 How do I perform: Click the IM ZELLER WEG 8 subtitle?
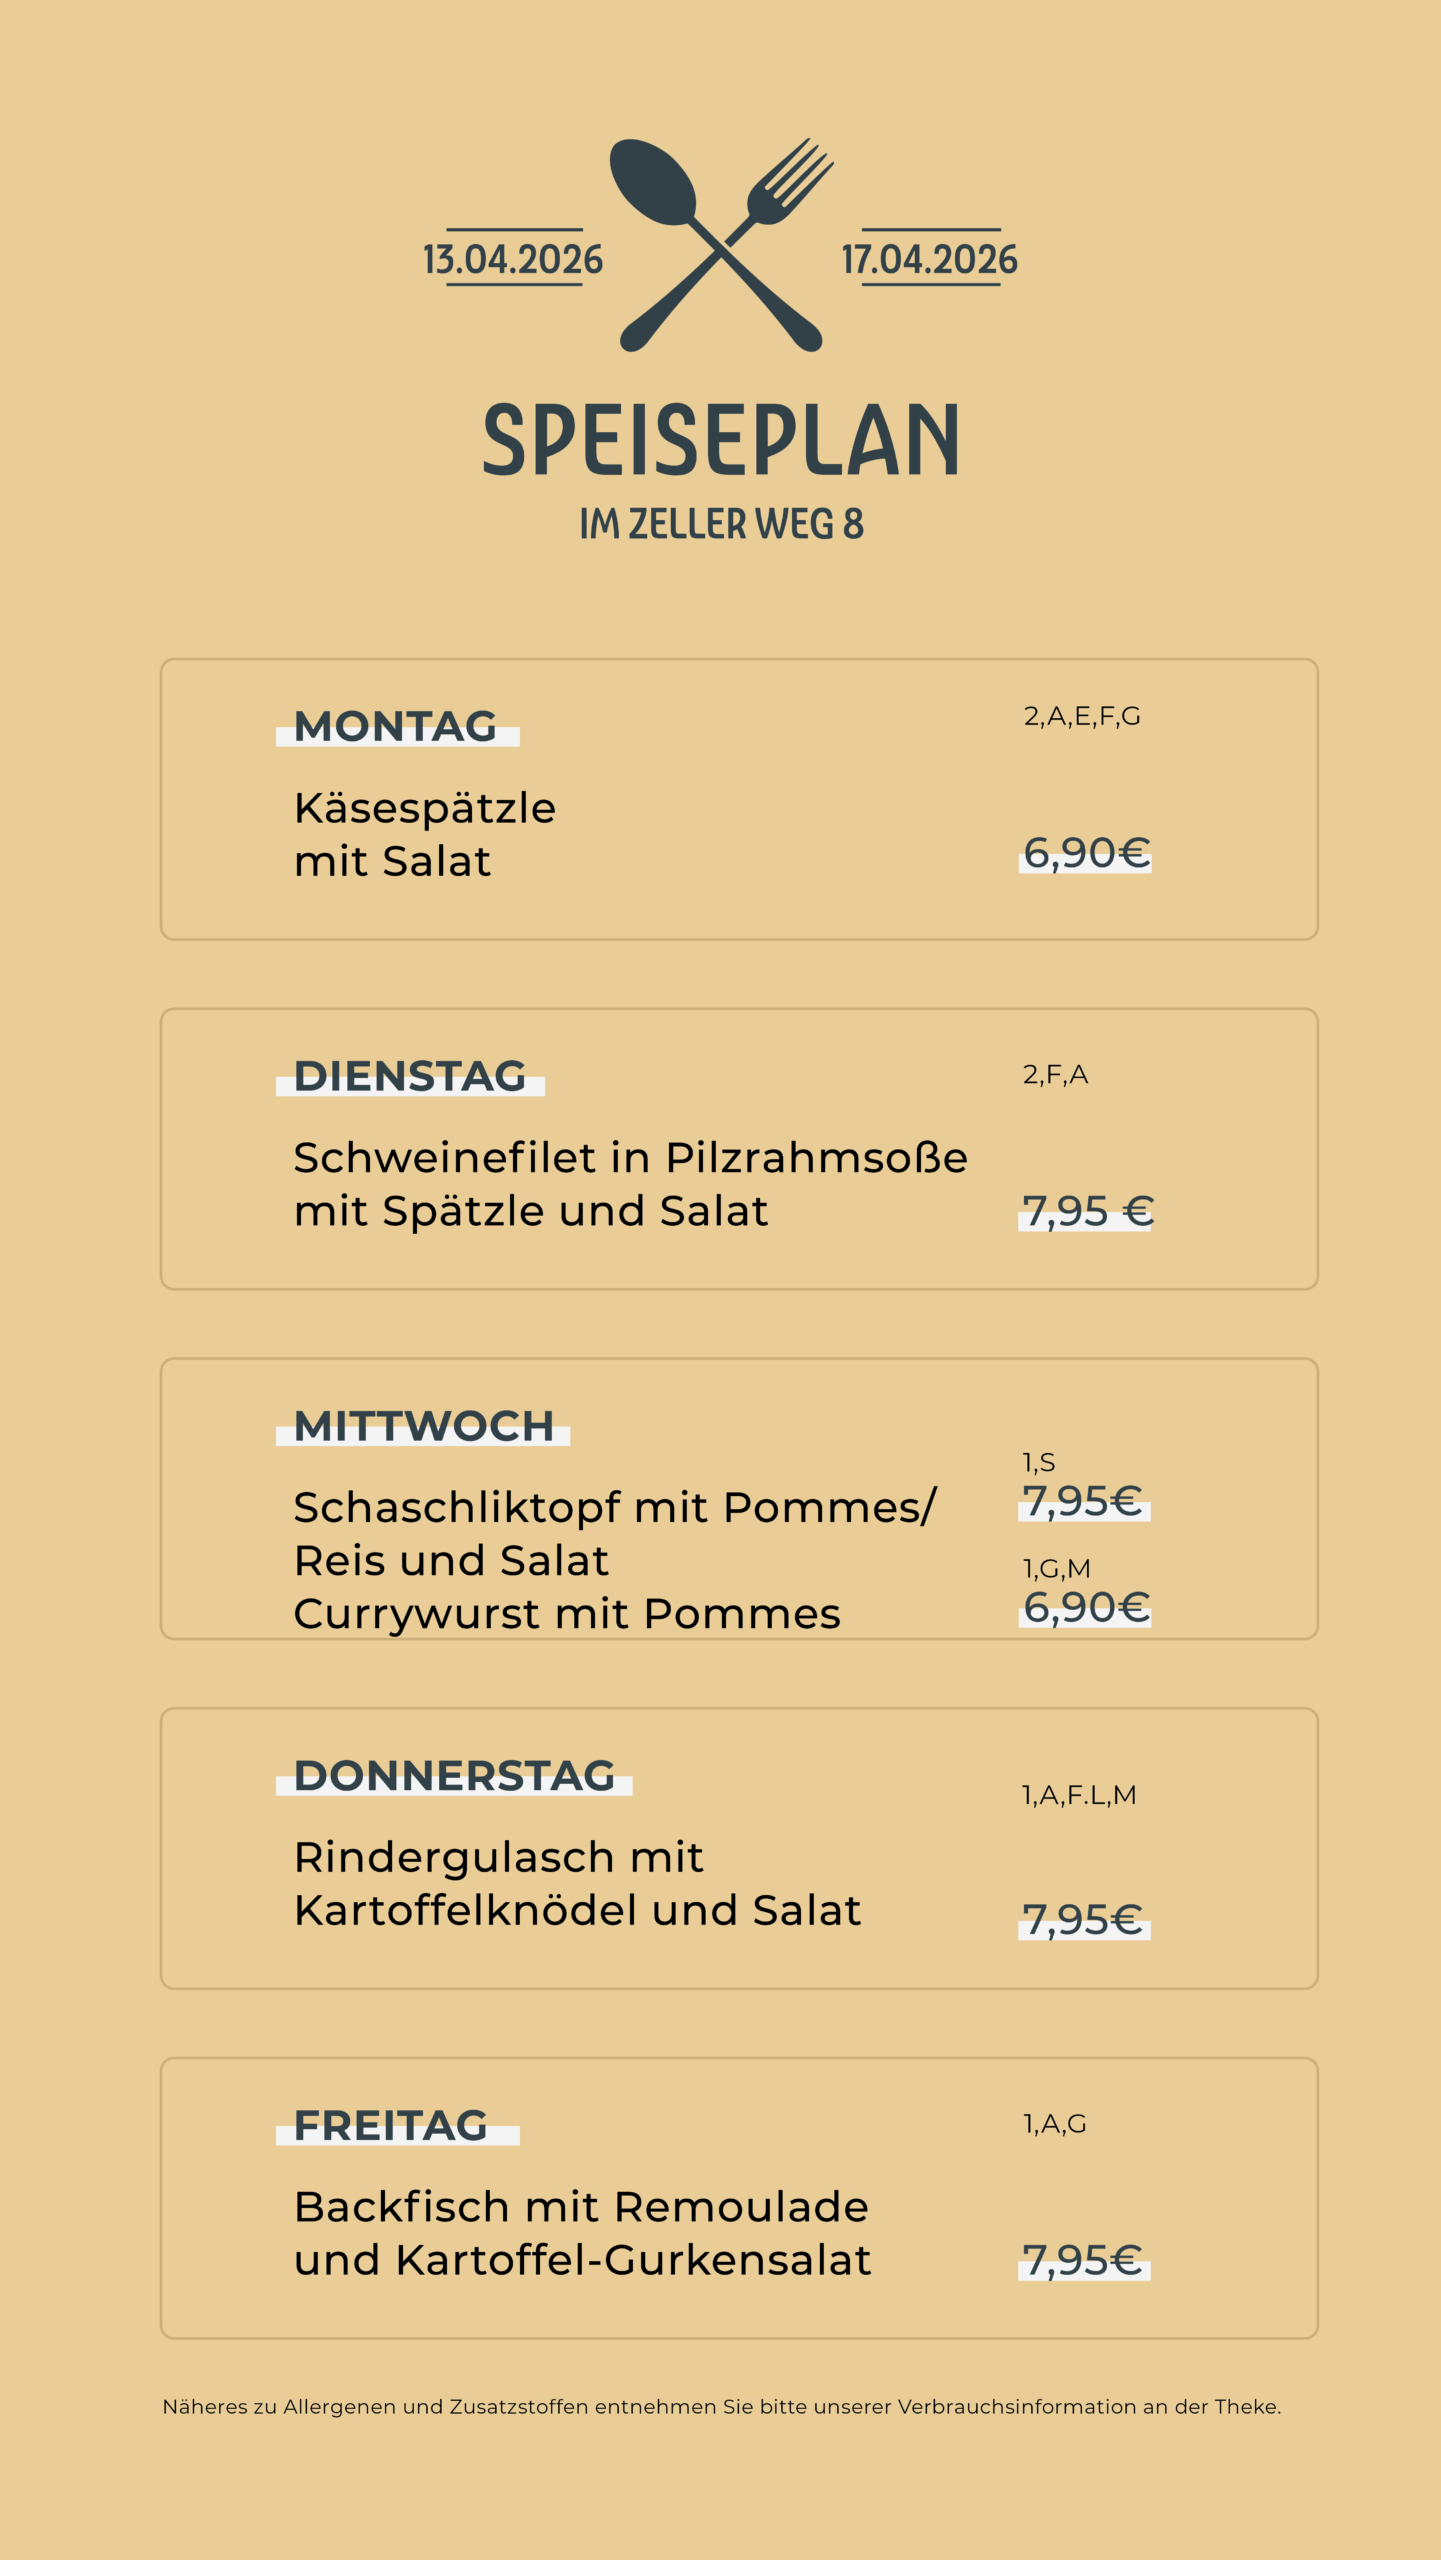coord(721,524)
